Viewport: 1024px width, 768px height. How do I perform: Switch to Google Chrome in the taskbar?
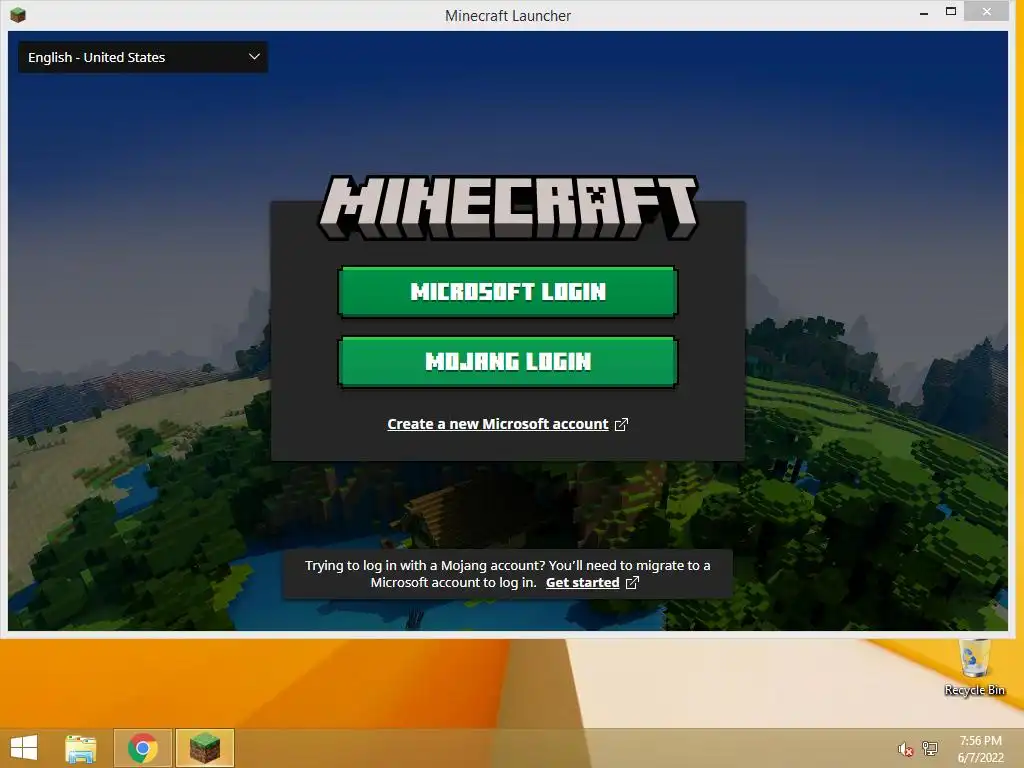pos(142,748)
